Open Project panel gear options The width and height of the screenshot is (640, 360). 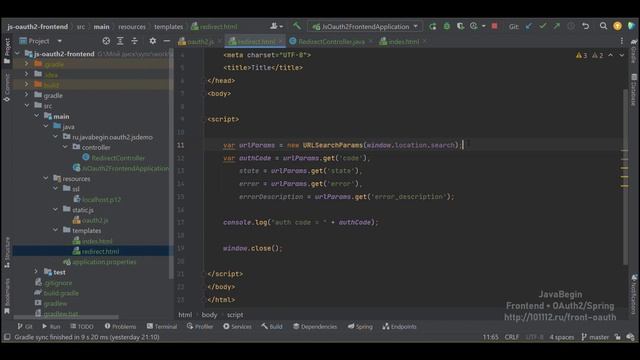pyautogui.click(x=153, y=41)
